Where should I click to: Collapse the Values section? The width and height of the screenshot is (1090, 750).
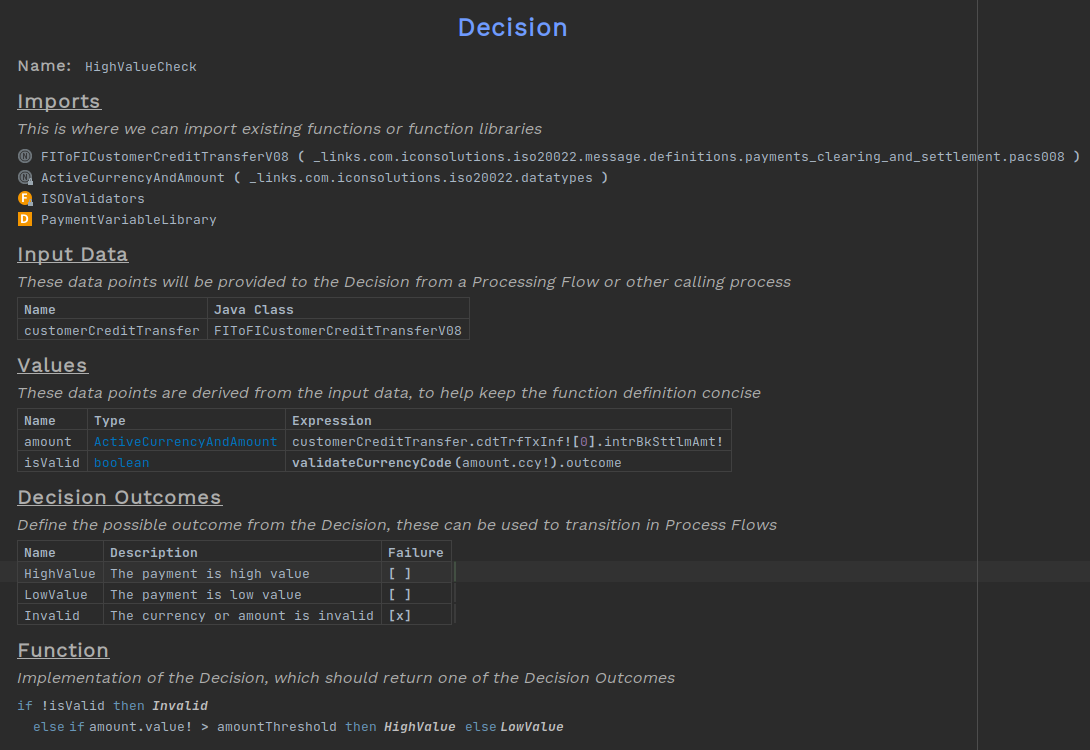tap(52, 365)
